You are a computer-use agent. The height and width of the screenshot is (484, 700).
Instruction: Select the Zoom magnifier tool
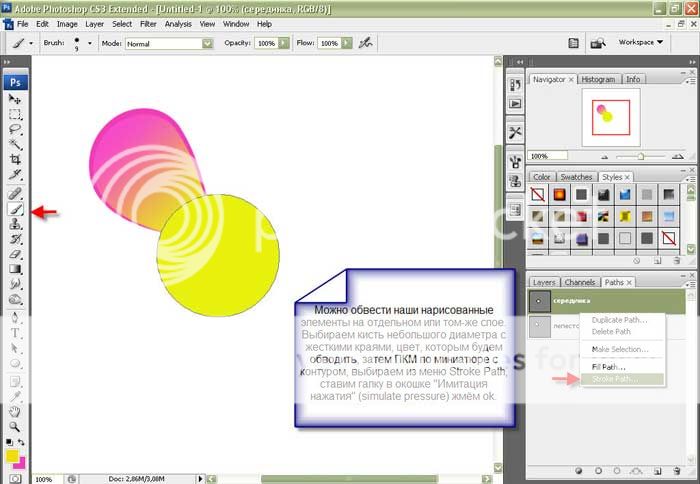pos(15,425)
